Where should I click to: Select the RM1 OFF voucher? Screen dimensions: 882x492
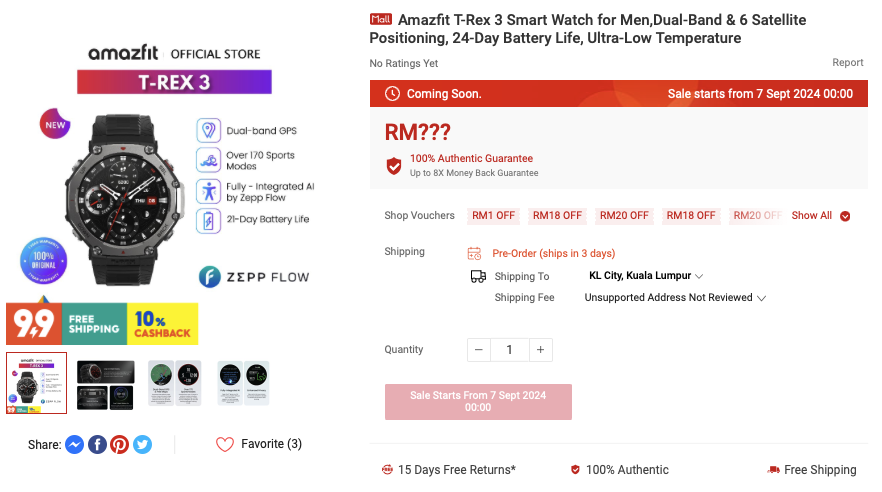[x=493, y=215]
